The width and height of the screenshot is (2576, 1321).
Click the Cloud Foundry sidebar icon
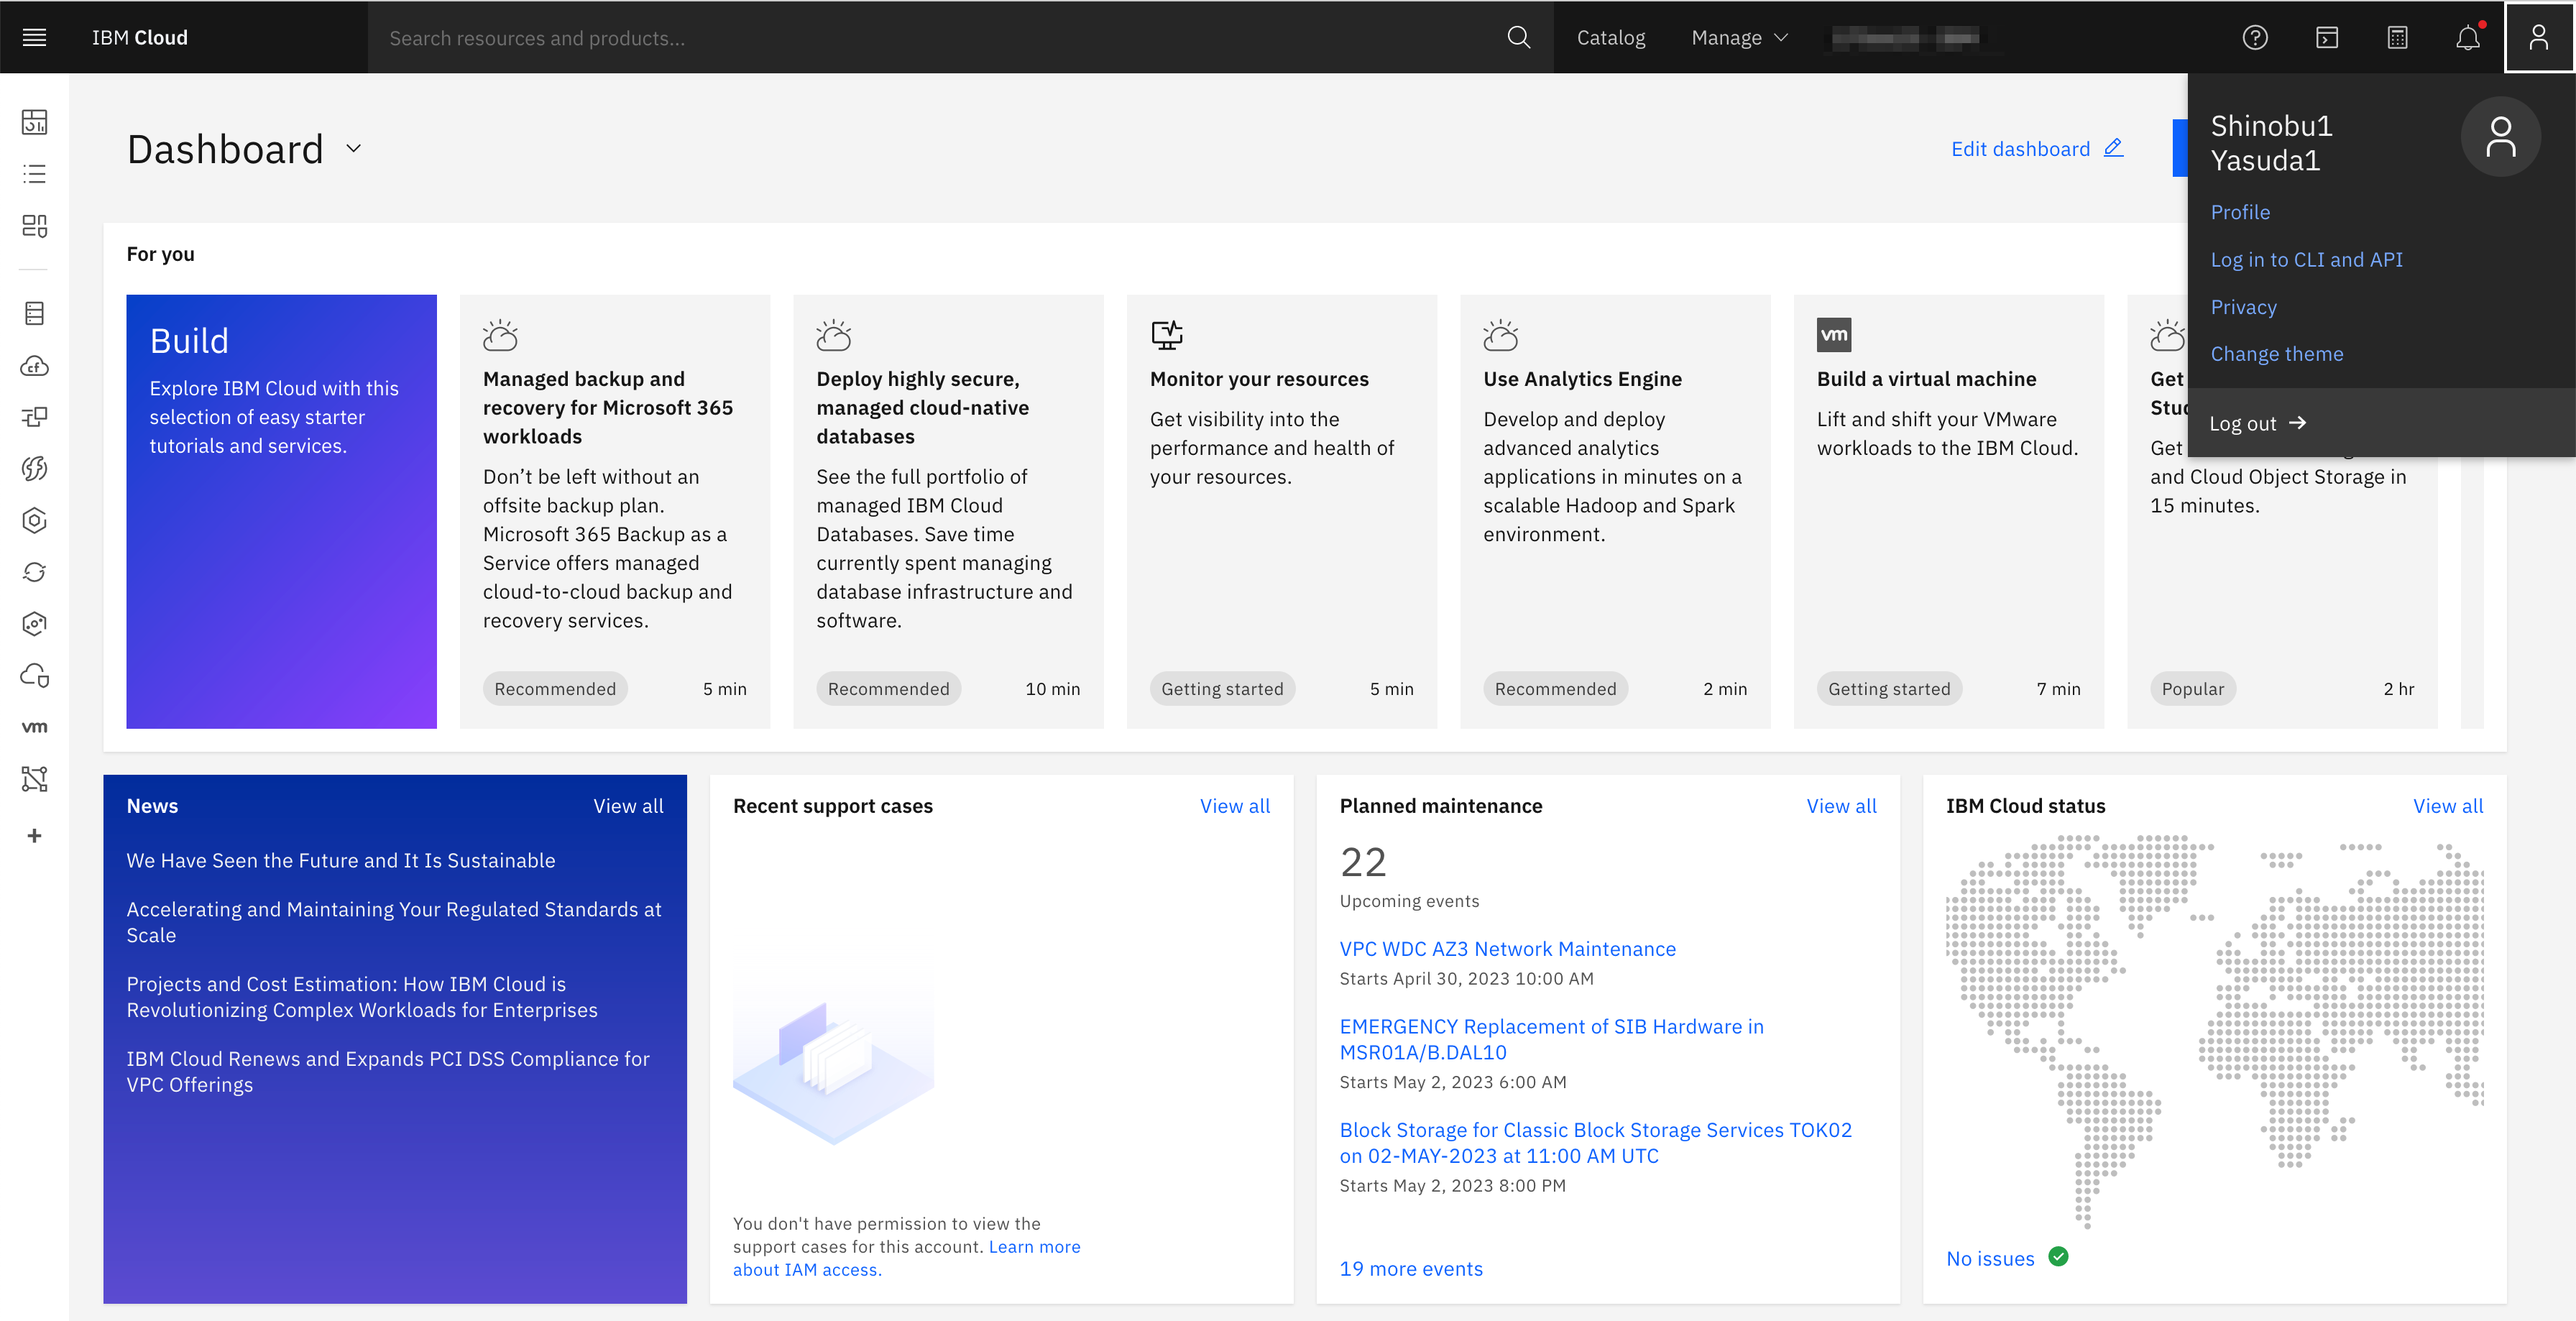pyautogui.click(x=34, y=366)
